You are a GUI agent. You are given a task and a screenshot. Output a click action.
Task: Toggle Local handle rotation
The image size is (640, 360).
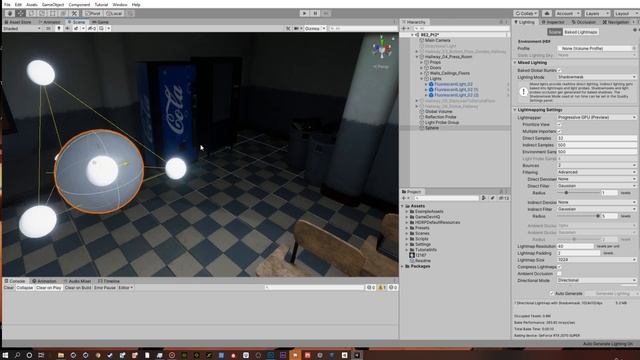114,13
